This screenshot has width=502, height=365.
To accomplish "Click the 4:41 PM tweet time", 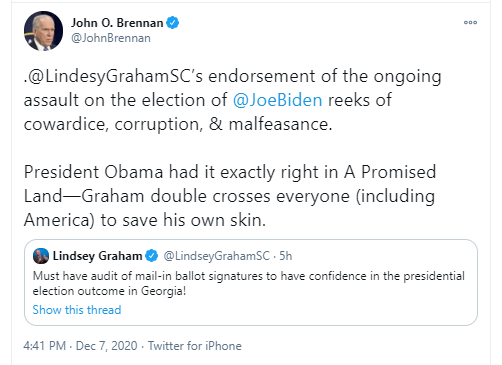I will point(45,346).
